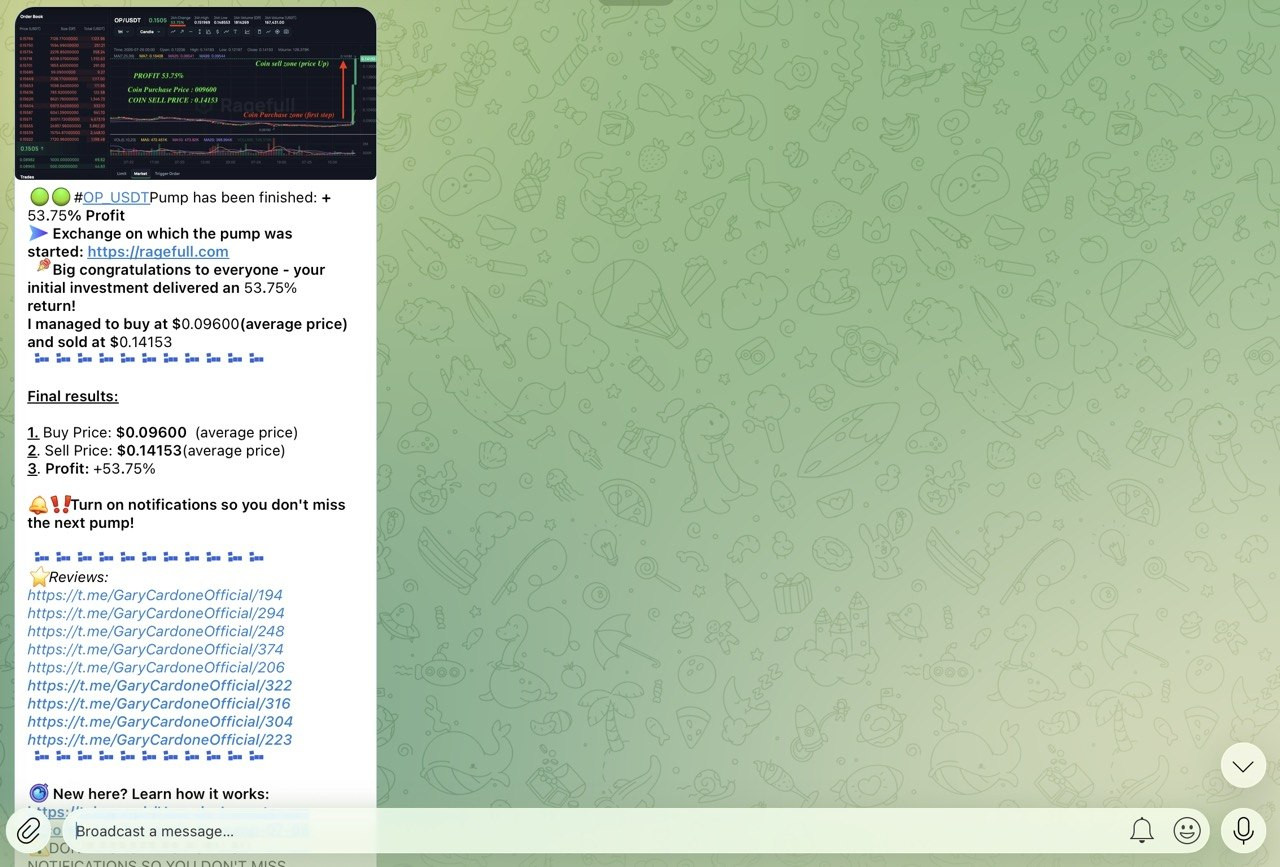Click the "Big congratulations to everyone" sentence
Viewport: 1280px width, 867px height.
[x=176, y=288]
